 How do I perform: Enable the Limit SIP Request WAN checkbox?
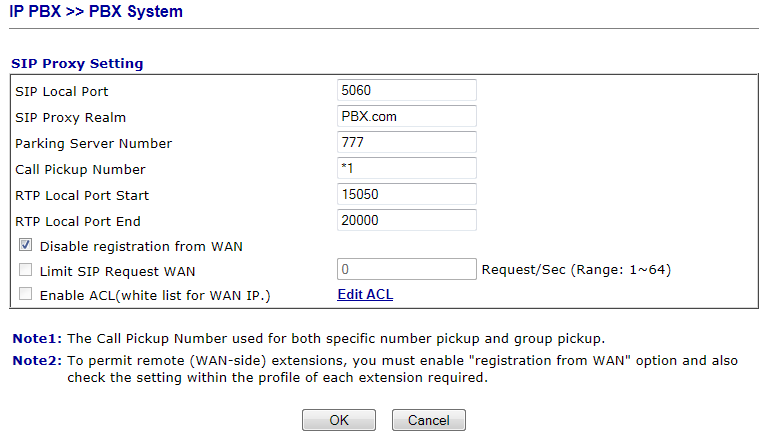26,270
